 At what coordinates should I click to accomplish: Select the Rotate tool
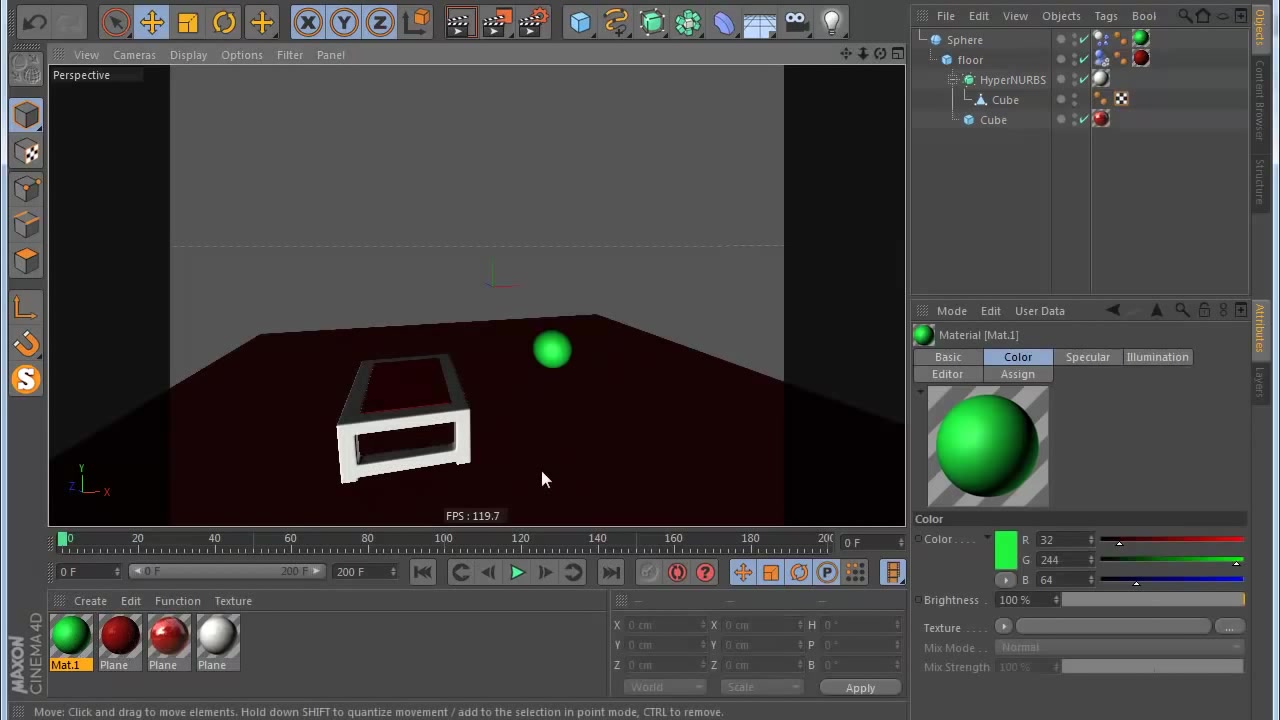point(223,22)
